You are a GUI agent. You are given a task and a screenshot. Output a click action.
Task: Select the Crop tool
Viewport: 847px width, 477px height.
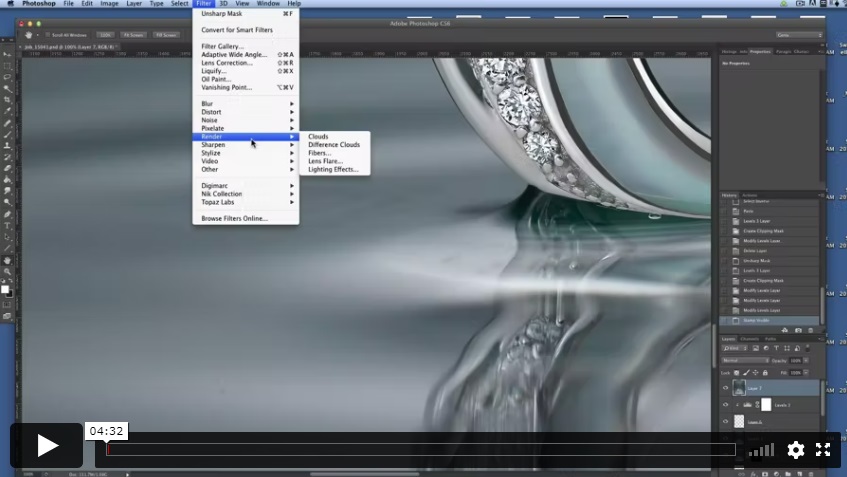point(7,100)
